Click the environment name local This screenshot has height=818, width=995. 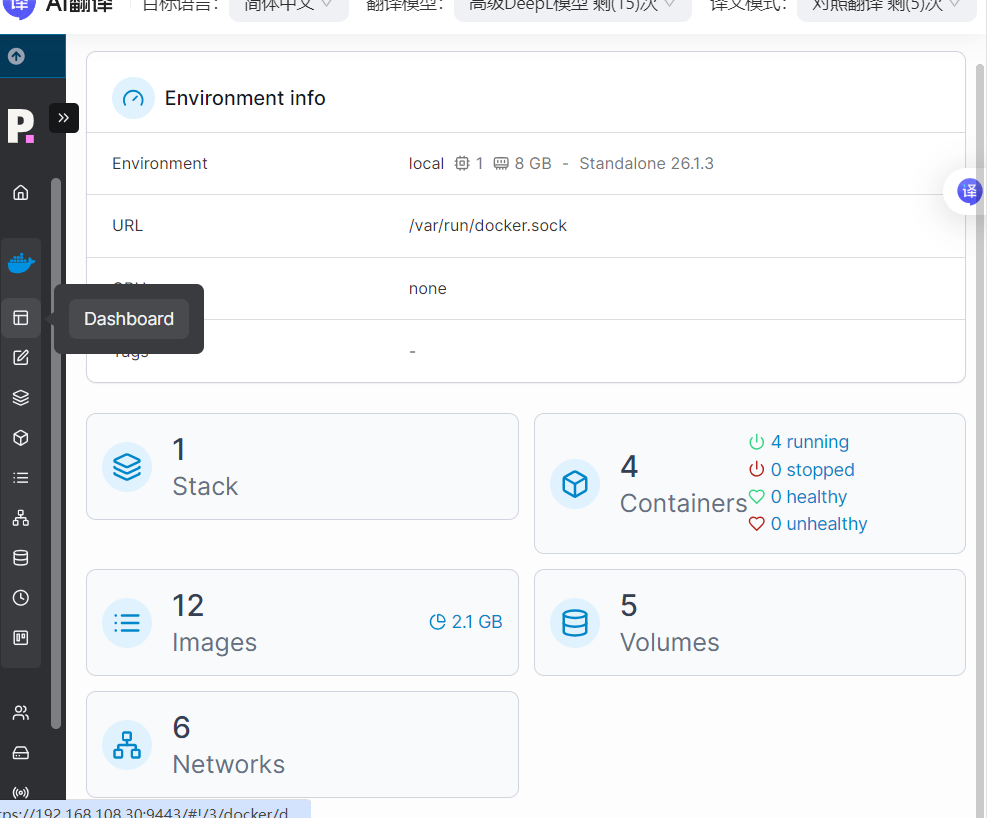[426, 164]
